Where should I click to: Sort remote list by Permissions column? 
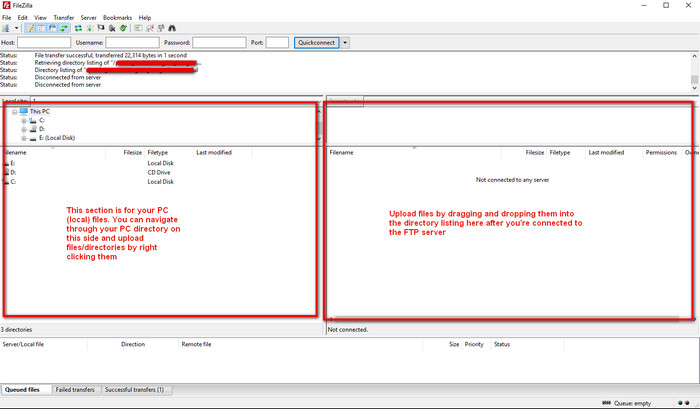point(662,152)
